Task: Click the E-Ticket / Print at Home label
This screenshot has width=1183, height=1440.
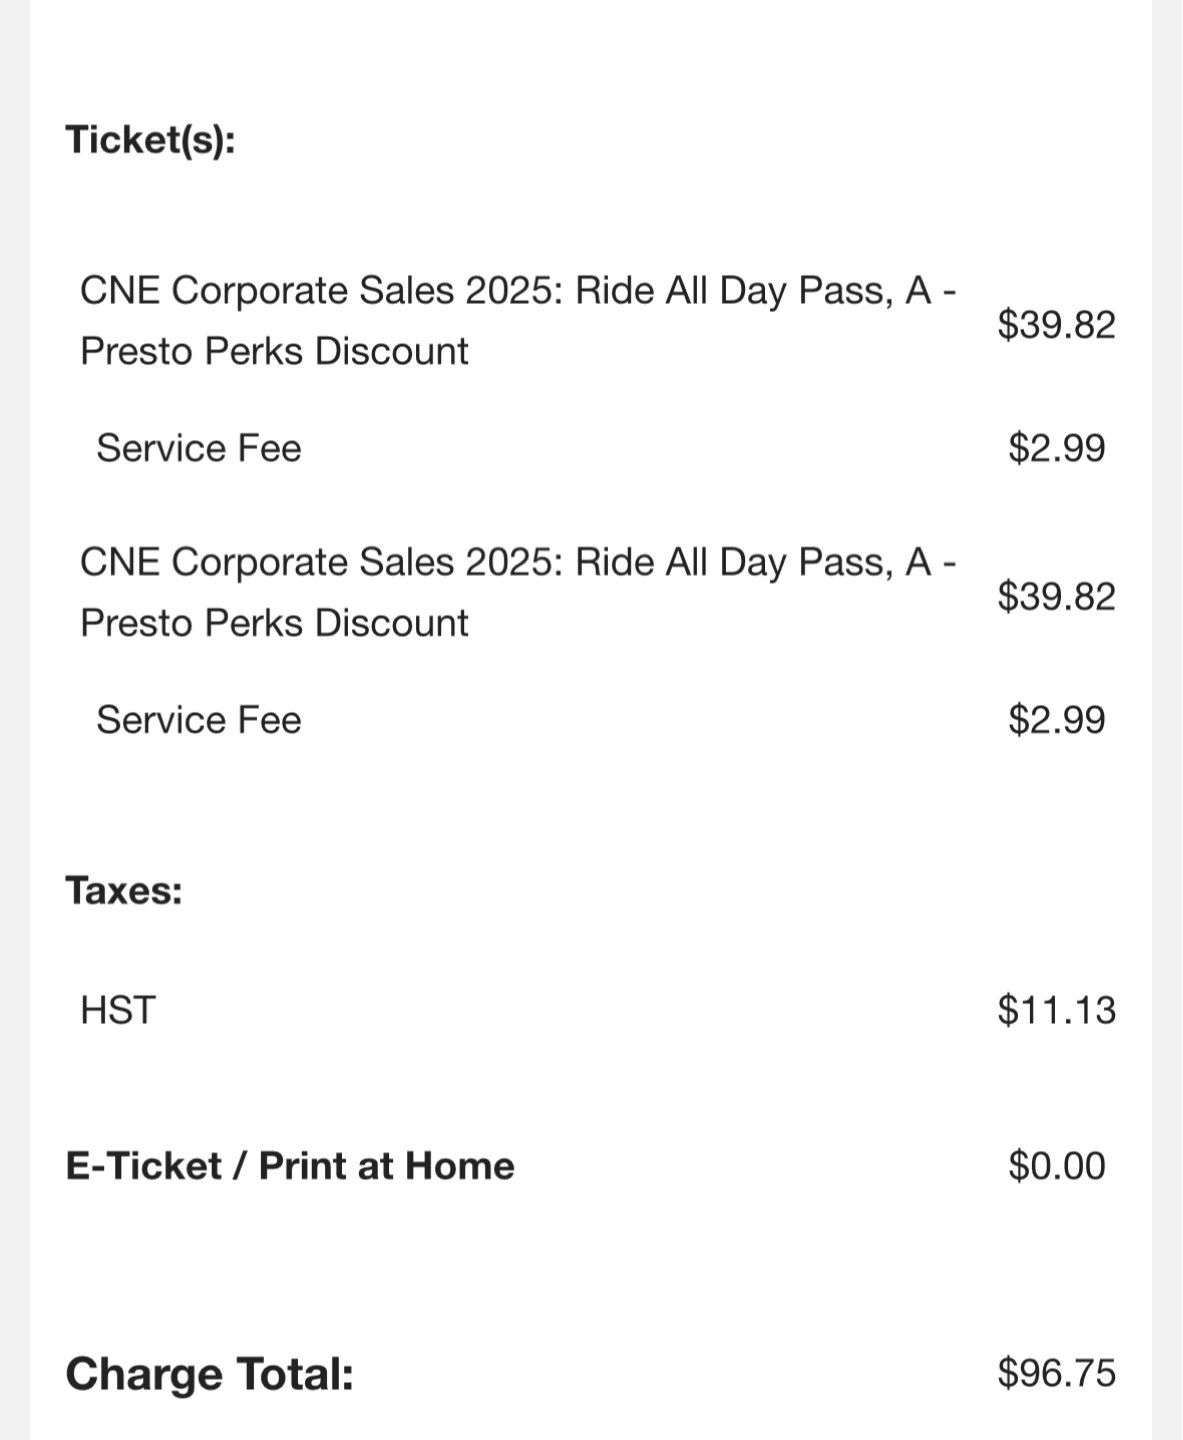Action: 290,1166
